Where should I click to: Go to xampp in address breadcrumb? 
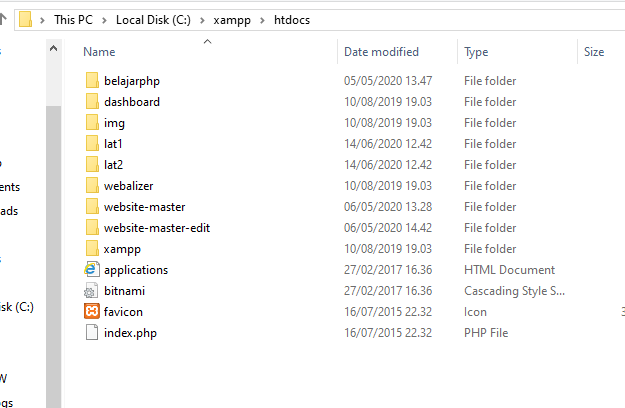(x=232, y=20)
